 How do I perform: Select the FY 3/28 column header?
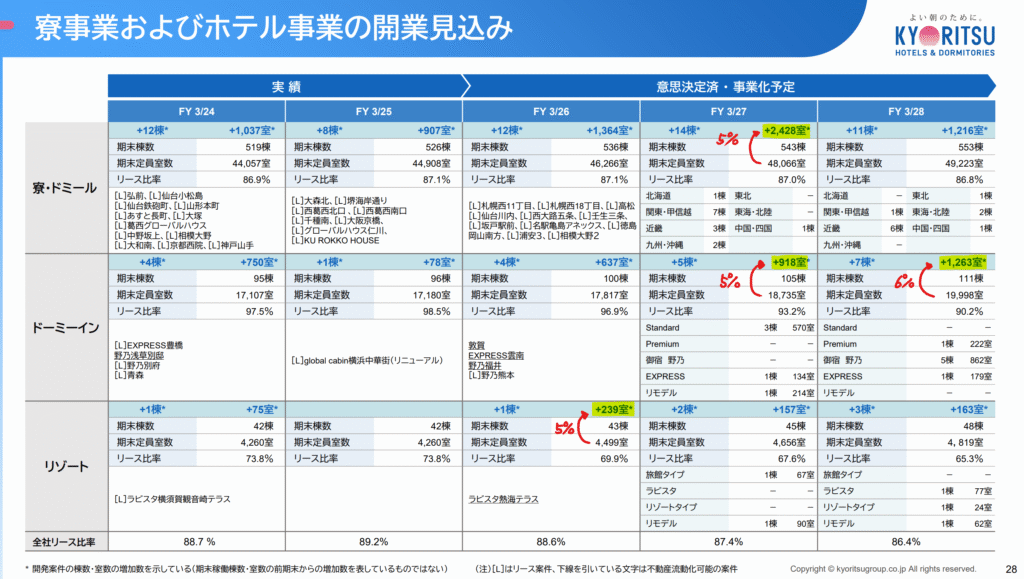pyautogui.click(x=906, y=110)
